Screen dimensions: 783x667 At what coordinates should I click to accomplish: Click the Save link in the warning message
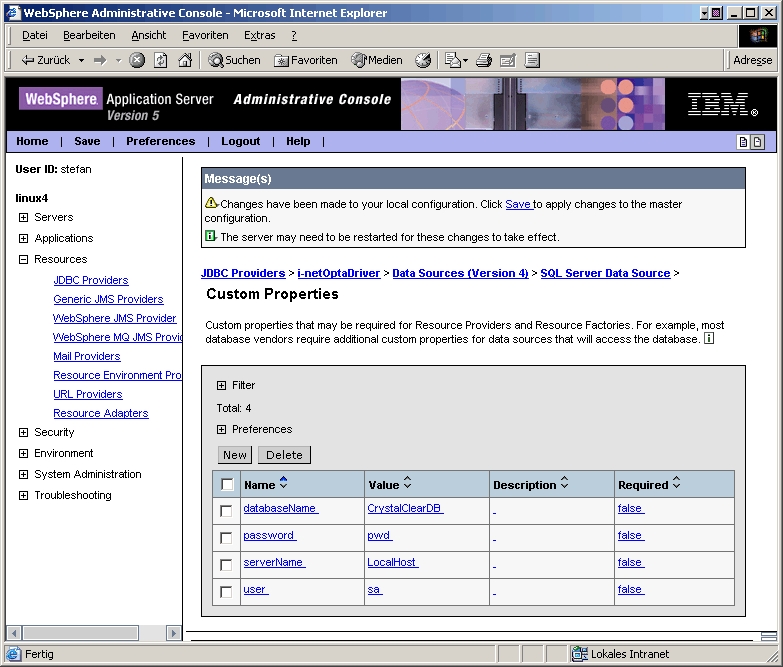coord(518,204)
